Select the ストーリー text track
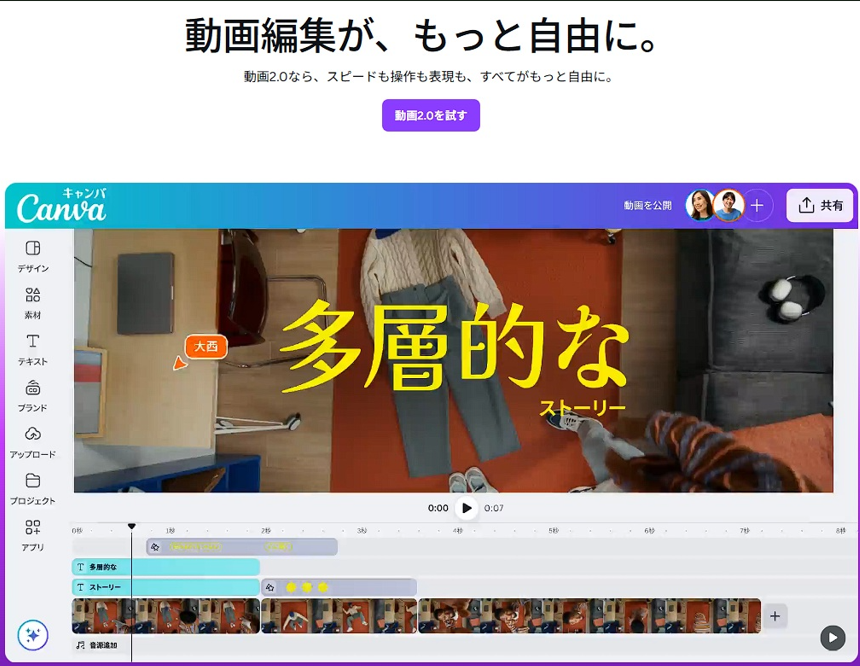 coord(165,587)
